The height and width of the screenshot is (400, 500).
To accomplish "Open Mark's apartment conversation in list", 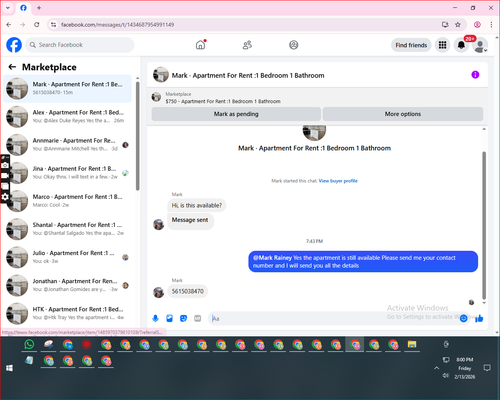I will coord(68,88).
